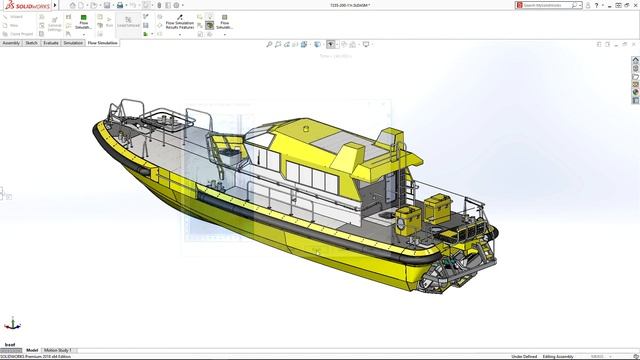Select the Model tab at bottom

click(32, 350)
